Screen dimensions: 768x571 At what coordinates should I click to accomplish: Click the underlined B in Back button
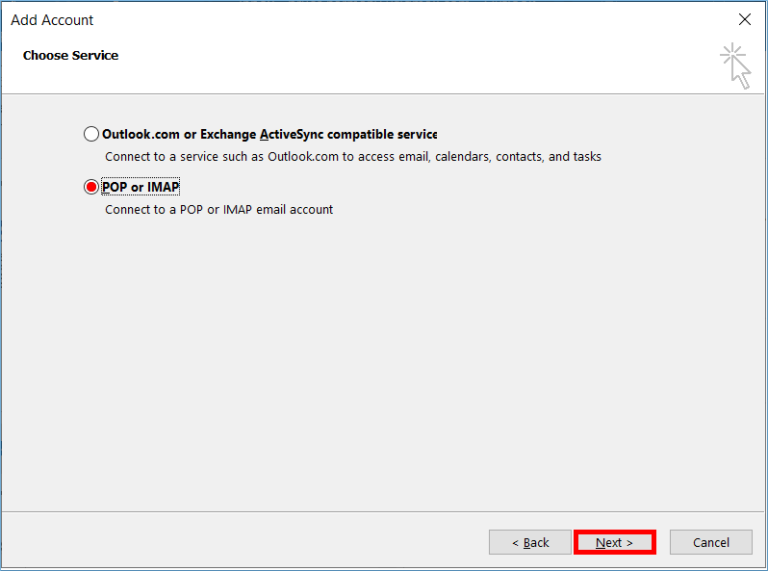tap(528, 543)
